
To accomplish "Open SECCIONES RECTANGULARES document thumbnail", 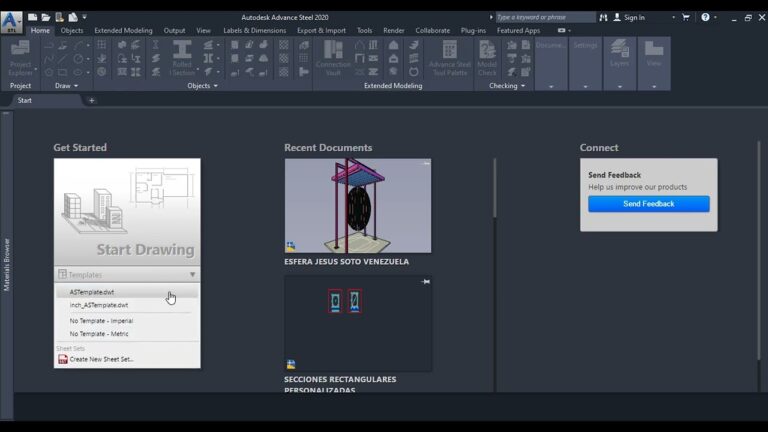I will click(x=358, y=323).
